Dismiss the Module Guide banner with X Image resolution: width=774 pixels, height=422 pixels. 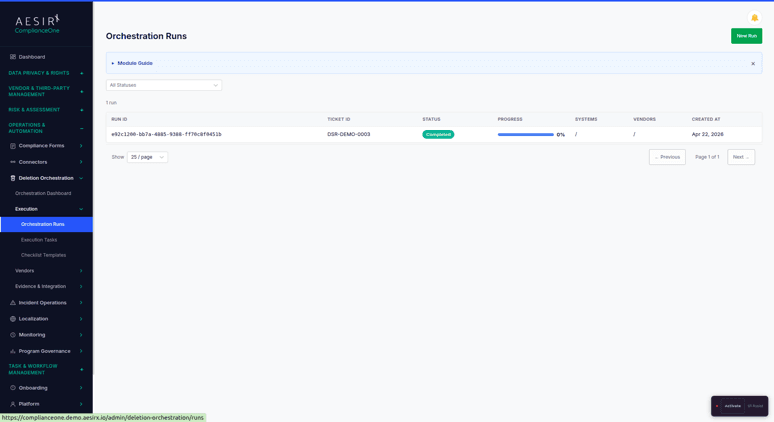753,63
